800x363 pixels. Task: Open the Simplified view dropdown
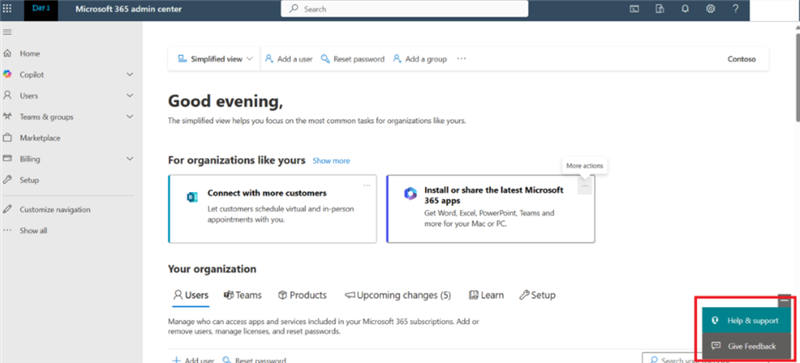(x=215, y=59)
